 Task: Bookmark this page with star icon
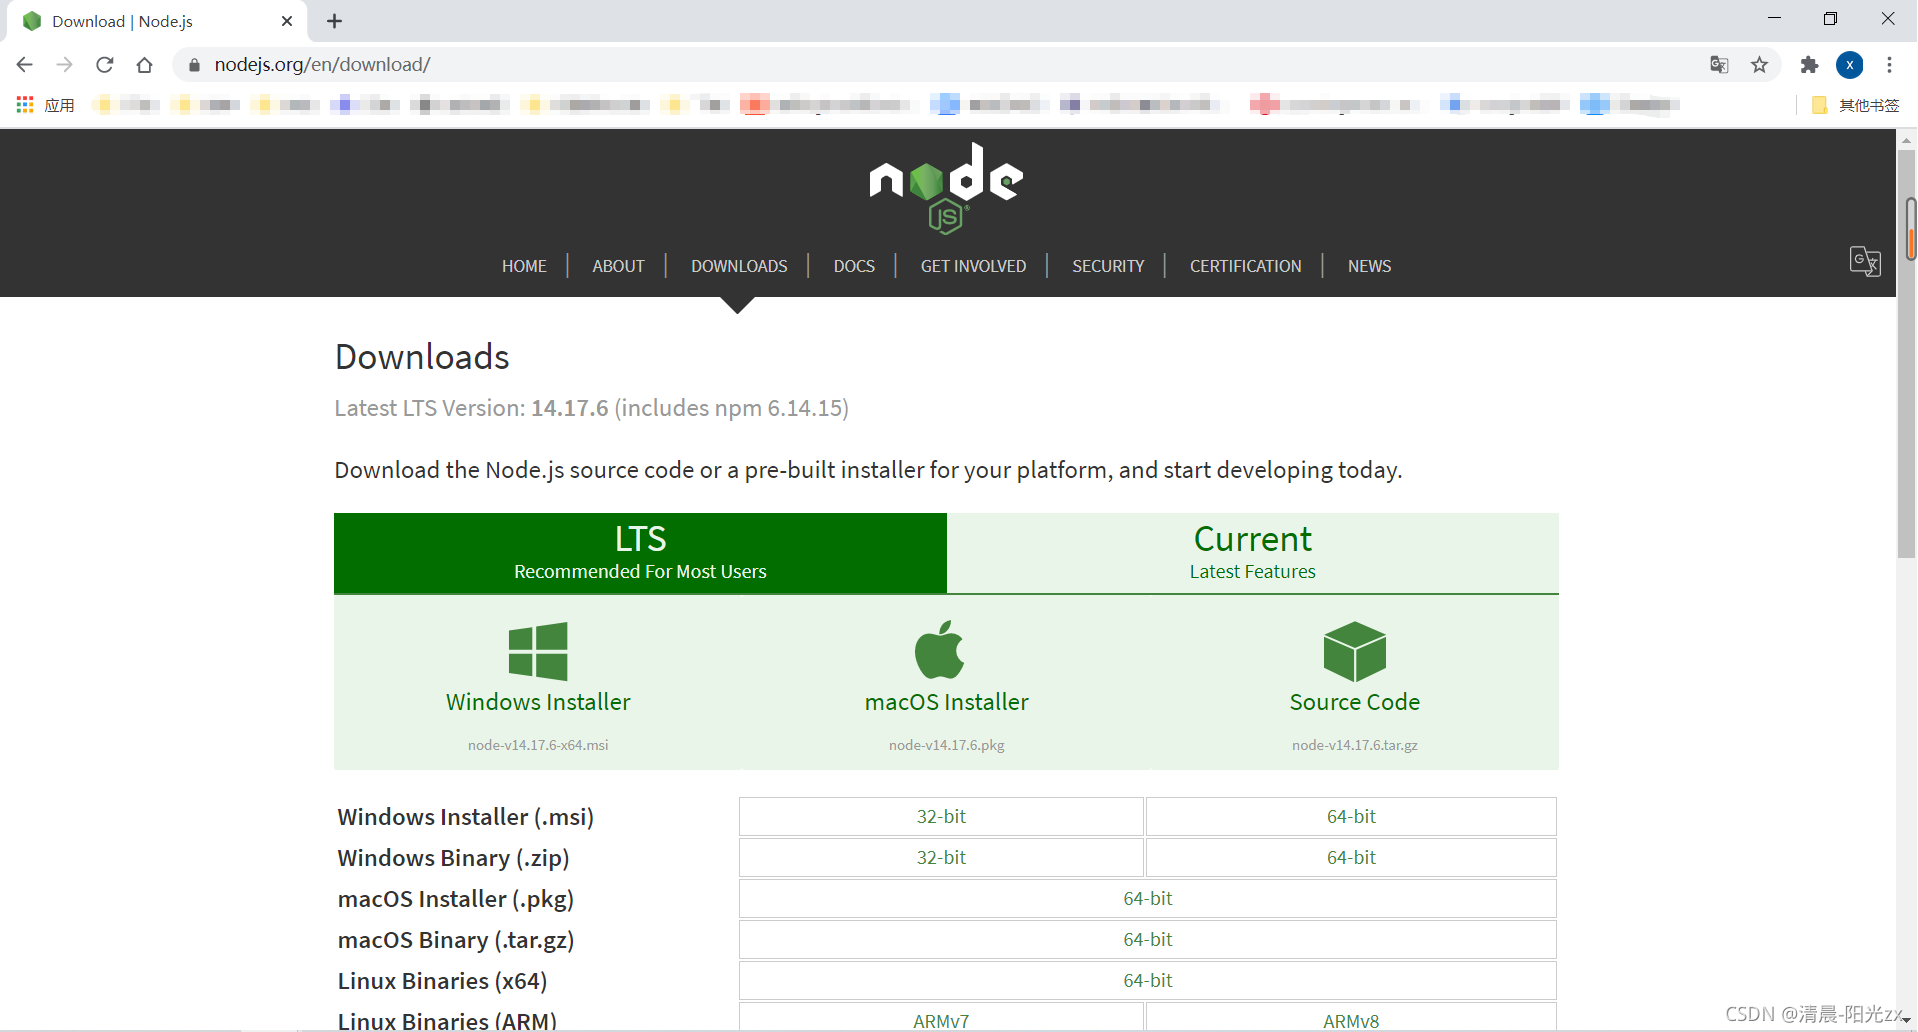click(1760, 65)
